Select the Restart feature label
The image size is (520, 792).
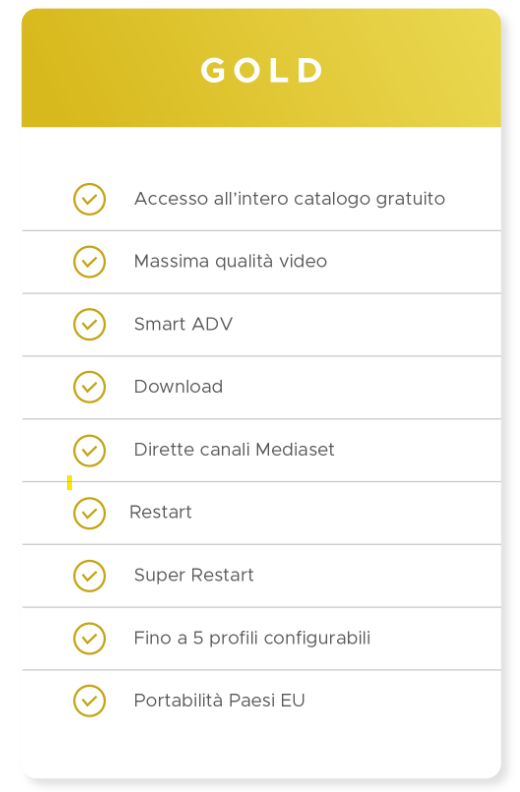[x=161, y=512]
